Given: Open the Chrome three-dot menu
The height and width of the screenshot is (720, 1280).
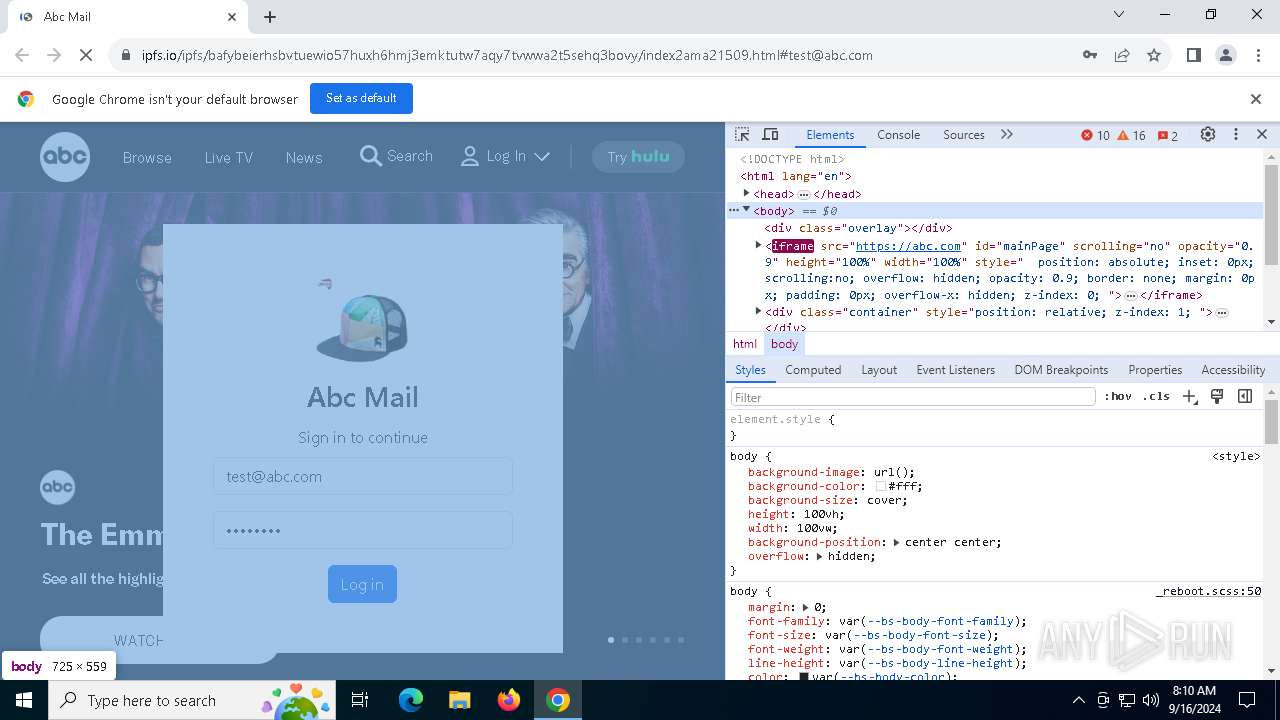Looking at the screenshot, I should tap(1258, 55).
